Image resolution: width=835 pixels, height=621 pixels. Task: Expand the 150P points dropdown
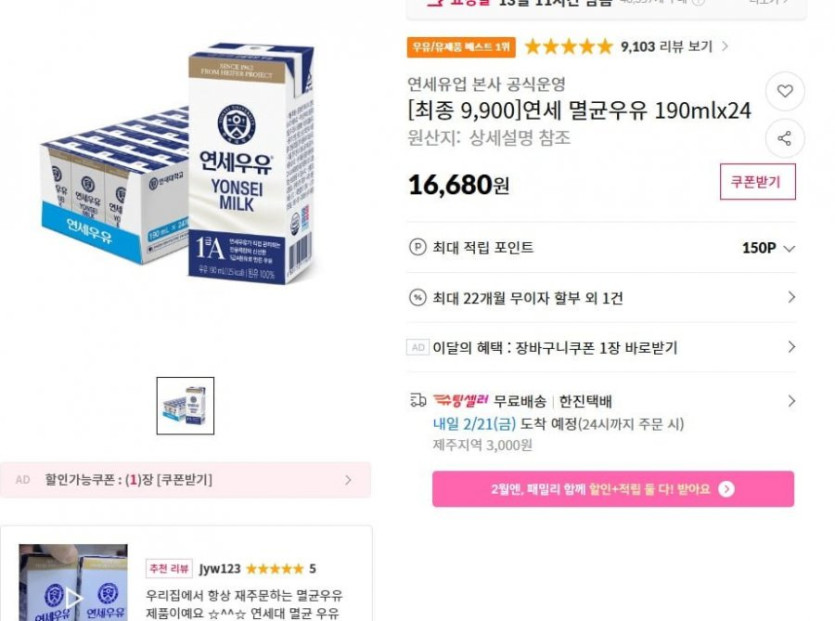789,249
